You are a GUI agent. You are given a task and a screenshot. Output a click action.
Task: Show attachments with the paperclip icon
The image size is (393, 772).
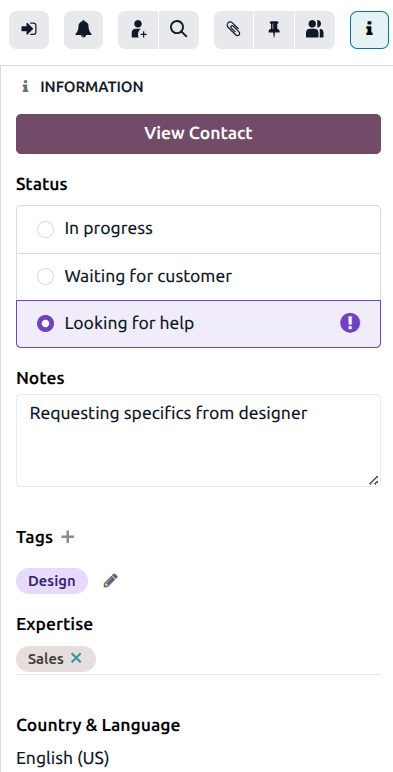click(x=234, y=30)
